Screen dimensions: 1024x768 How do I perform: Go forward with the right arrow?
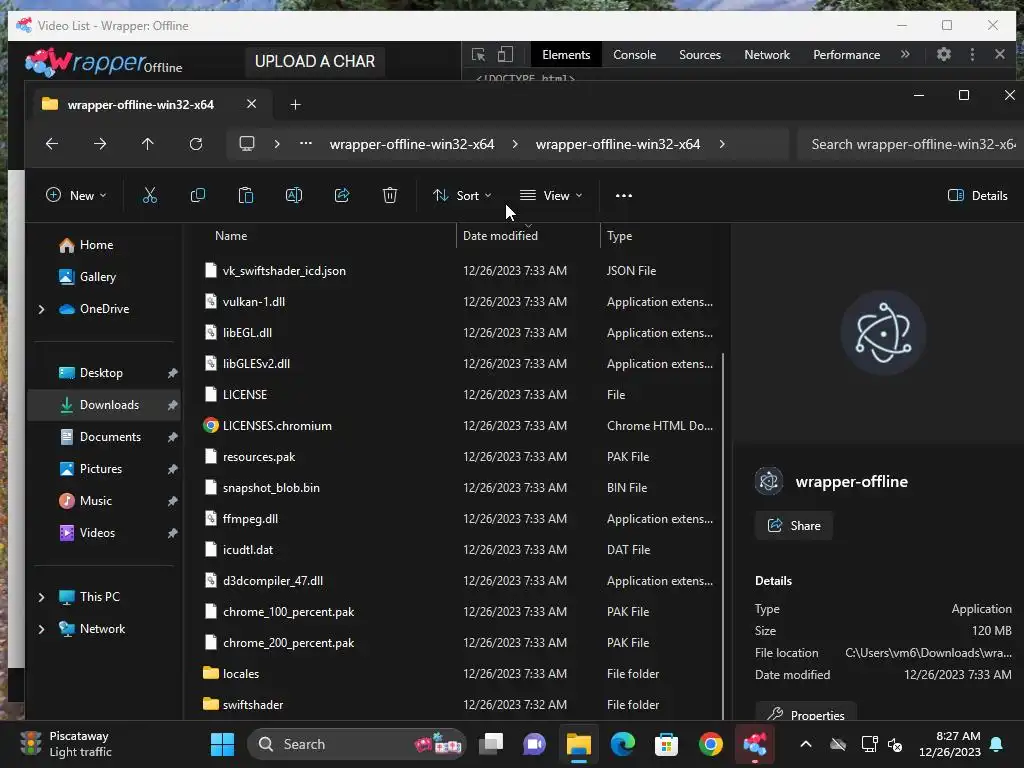coord(100,144)
